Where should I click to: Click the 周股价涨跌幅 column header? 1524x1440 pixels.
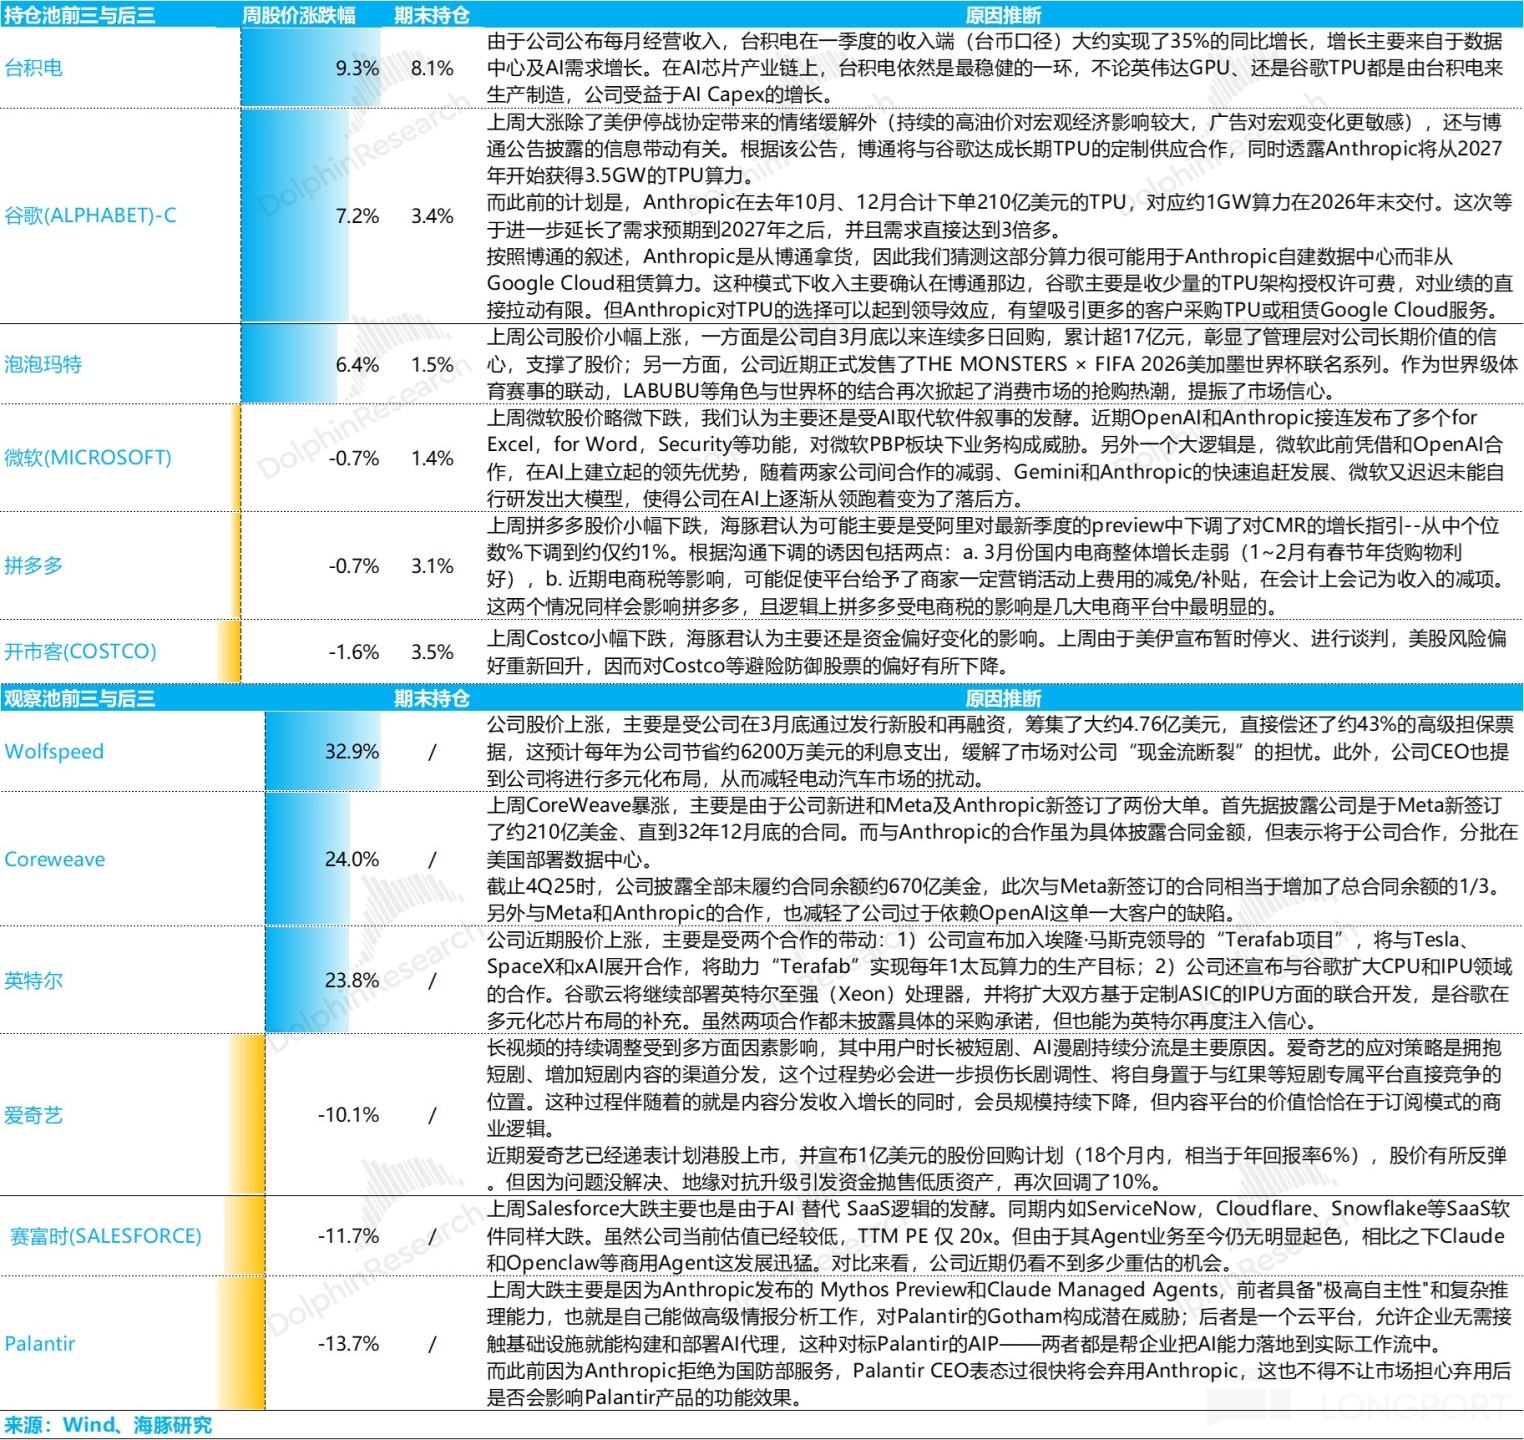click(x=299, y=15)
